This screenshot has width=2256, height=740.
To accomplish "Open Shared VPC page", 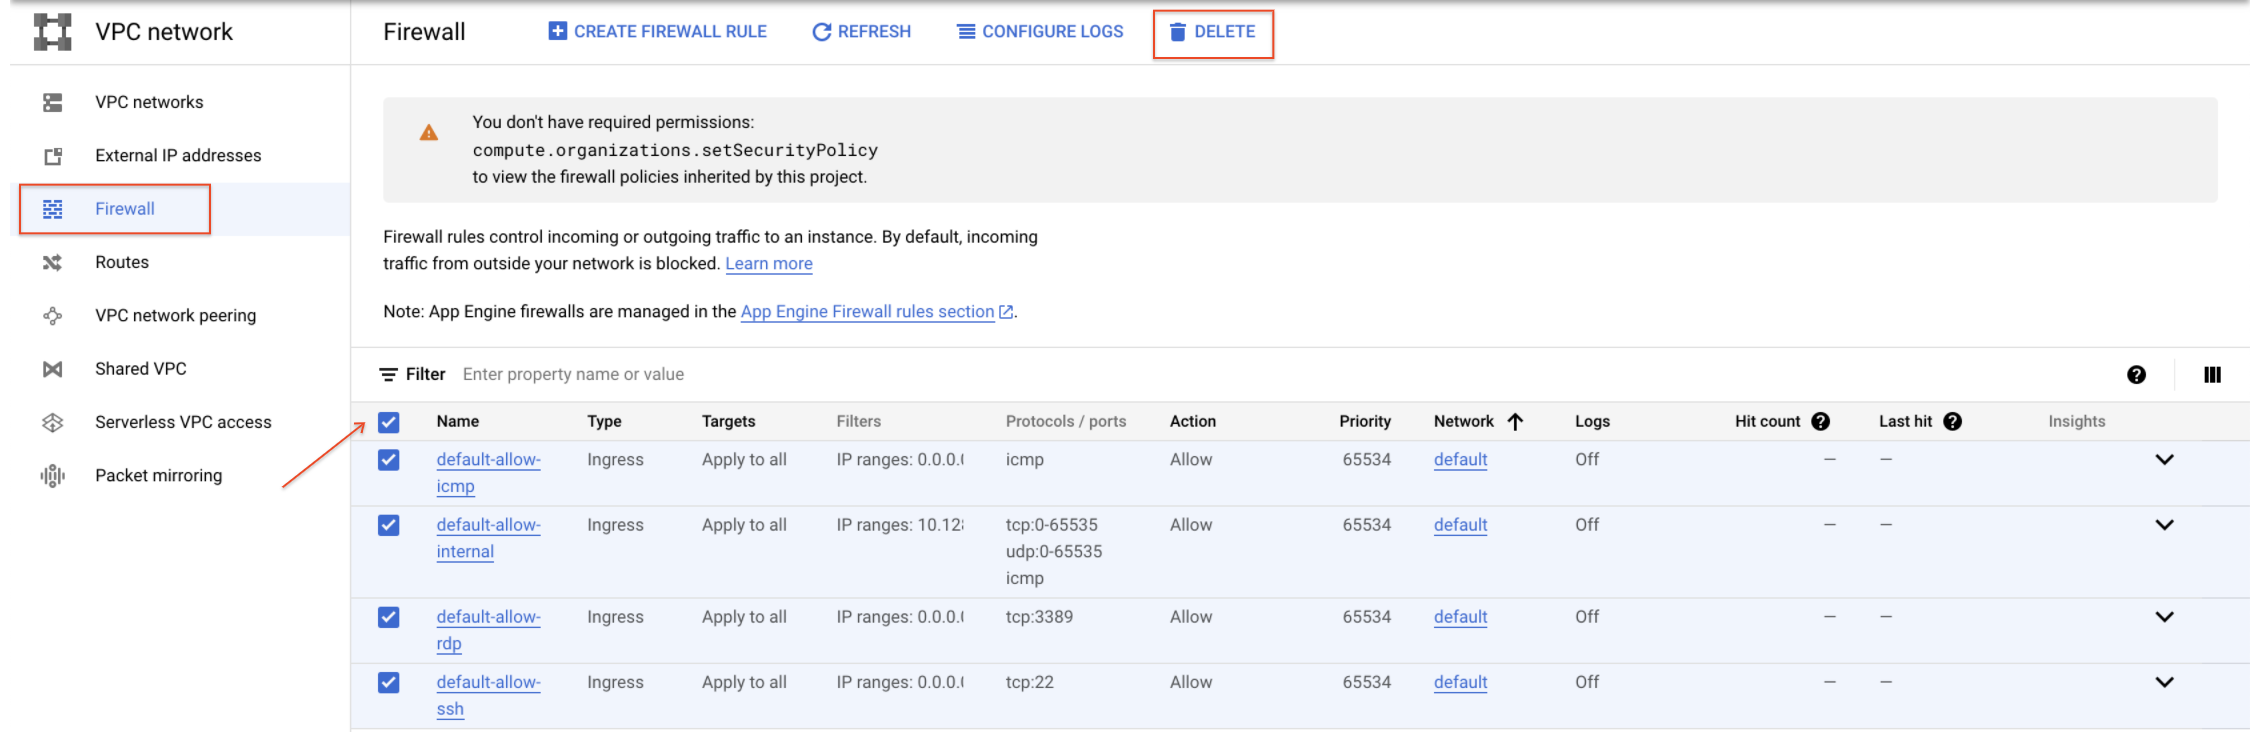I will (x=141, y=369).
